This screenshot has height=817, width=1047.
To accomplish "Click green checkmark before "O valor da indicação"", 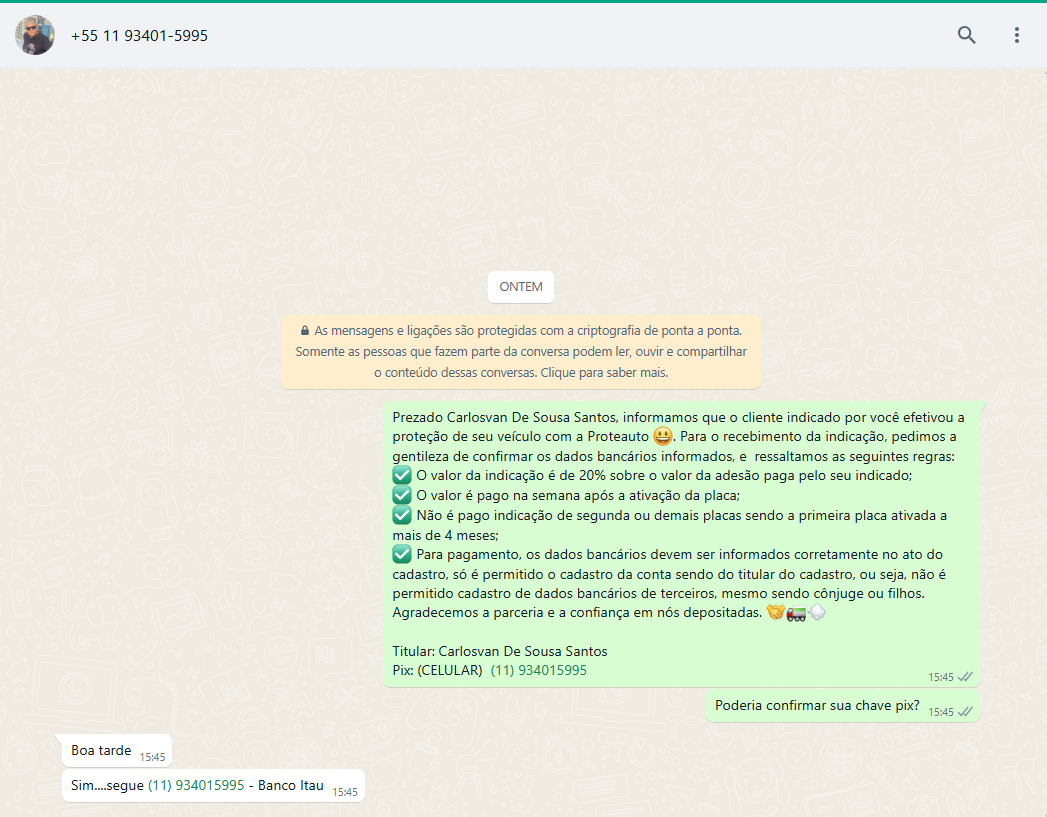I will tap(402, 476).
